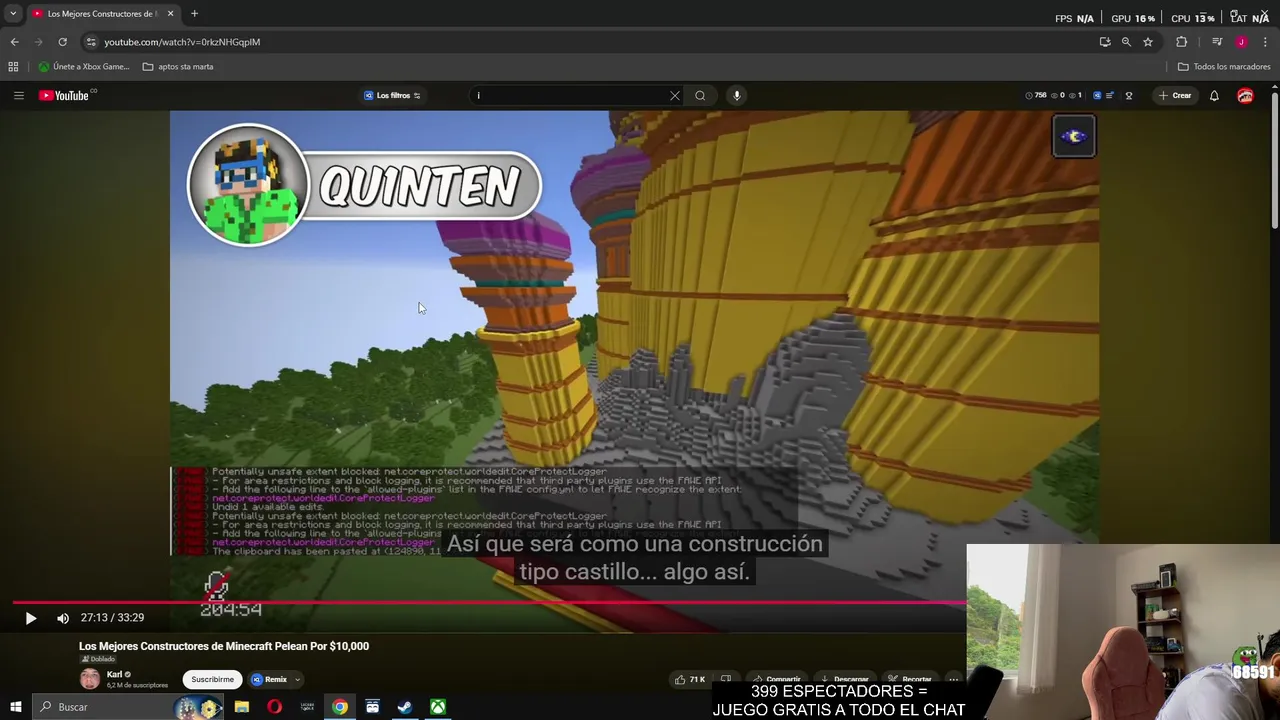The height and width of the screenshot is (720, 1280).
Task: Like the video with 71 K thumbs-up
Action: click(690, 679)
